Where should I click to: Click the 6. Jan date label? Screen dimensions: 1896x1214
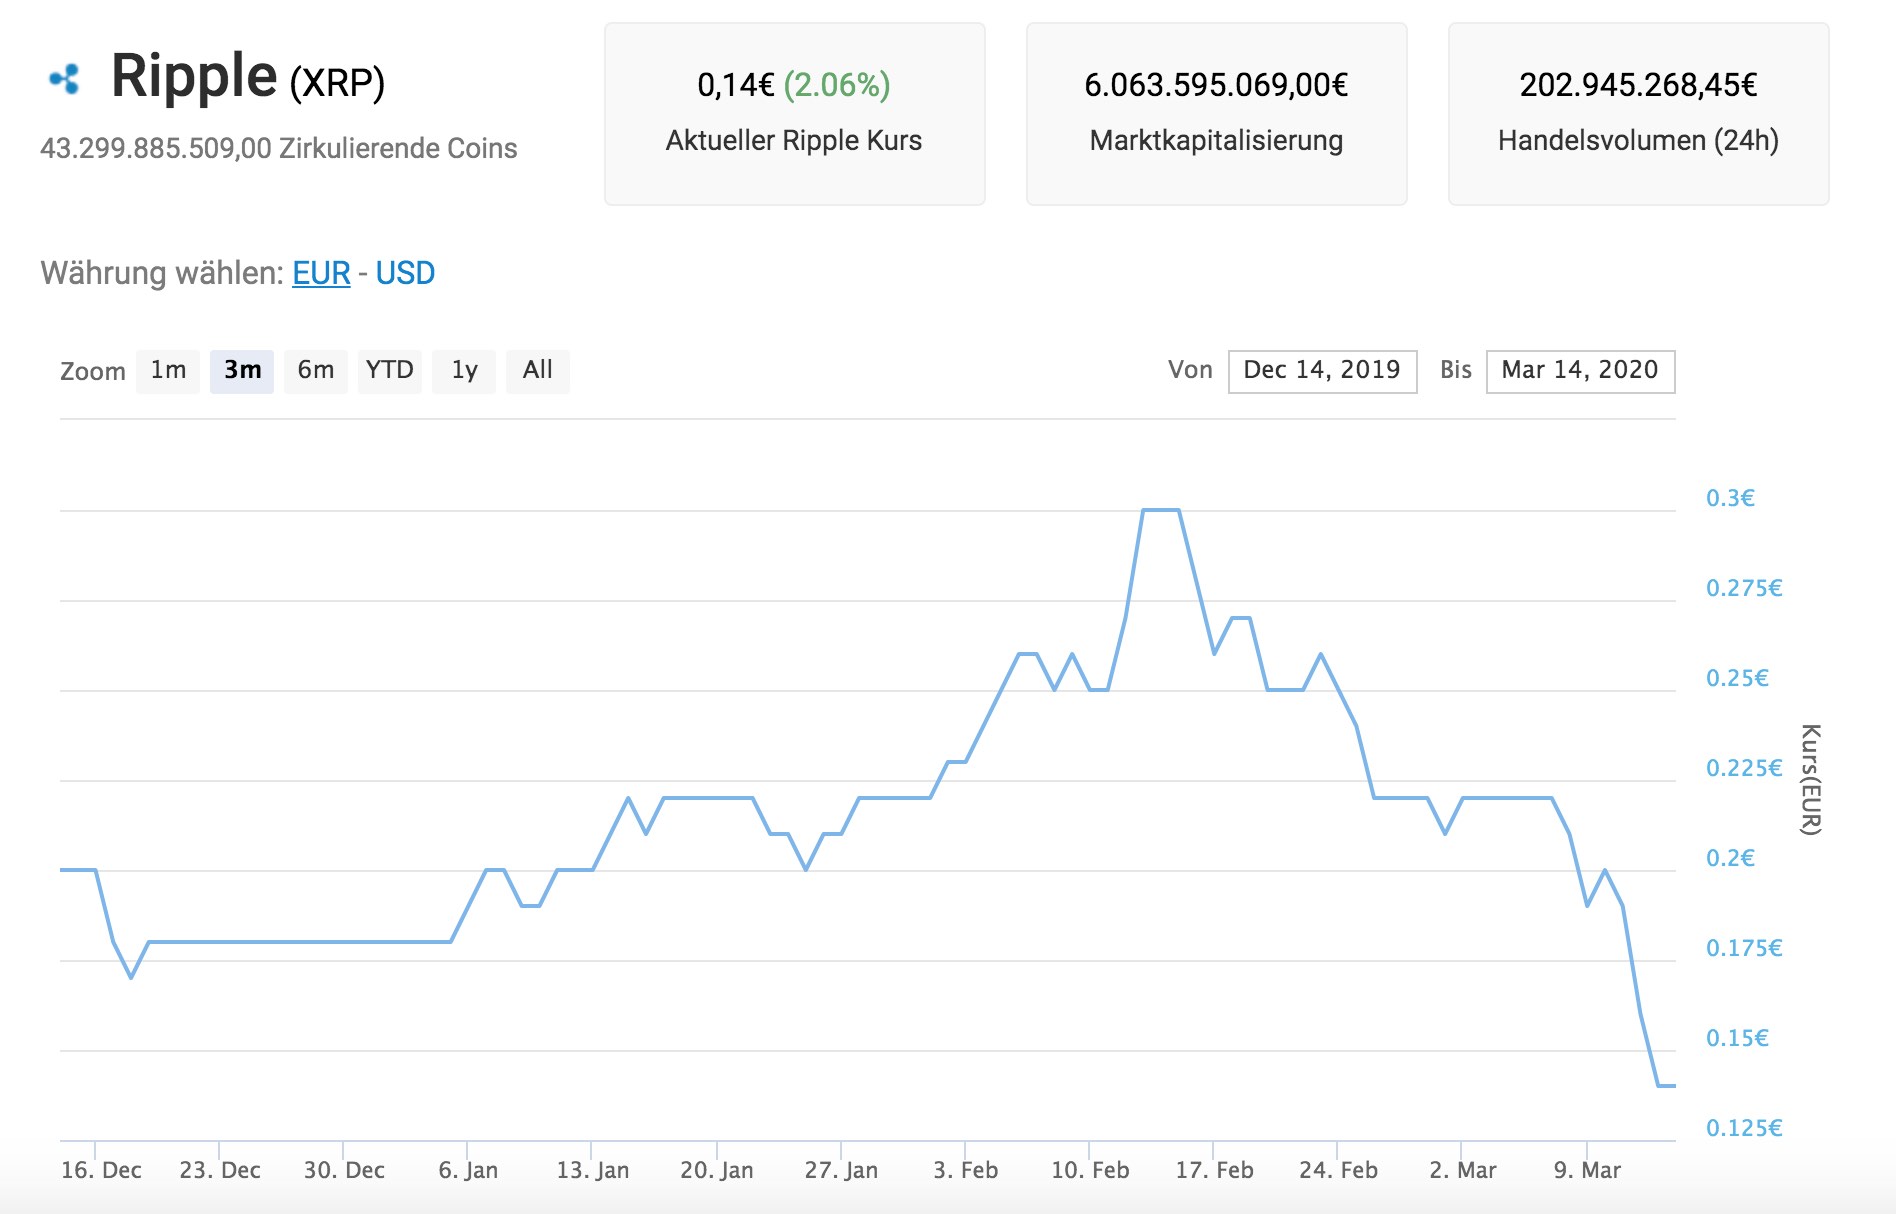pos(468,1170)
